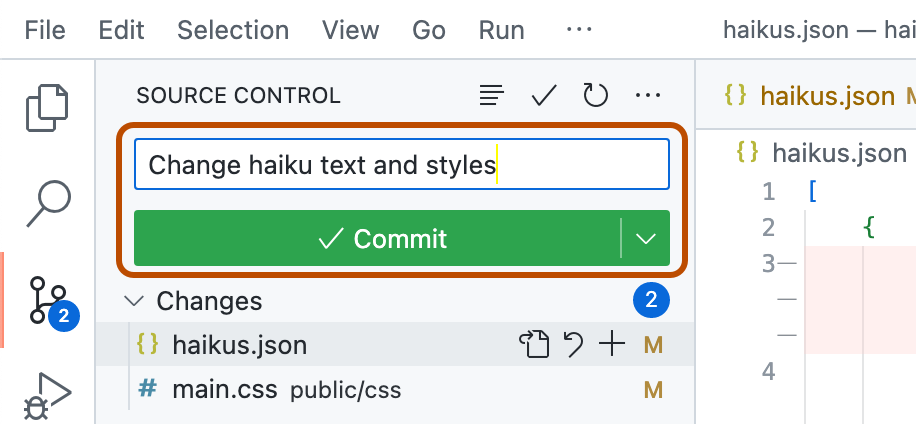The width and height of the screenshot is (916, 424).
Task: Open Source Control more actions ellipsis
Action: point(648,96)
